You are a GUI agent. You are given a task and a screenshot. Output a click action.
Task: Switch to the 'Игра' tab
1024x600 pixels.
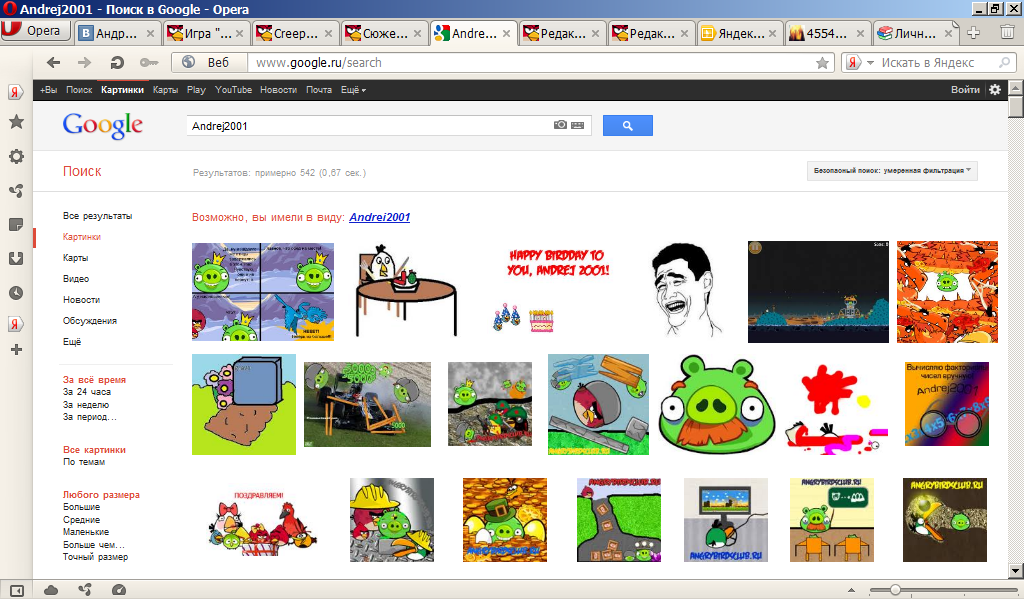pyautogui.click(x=205, y=33)
